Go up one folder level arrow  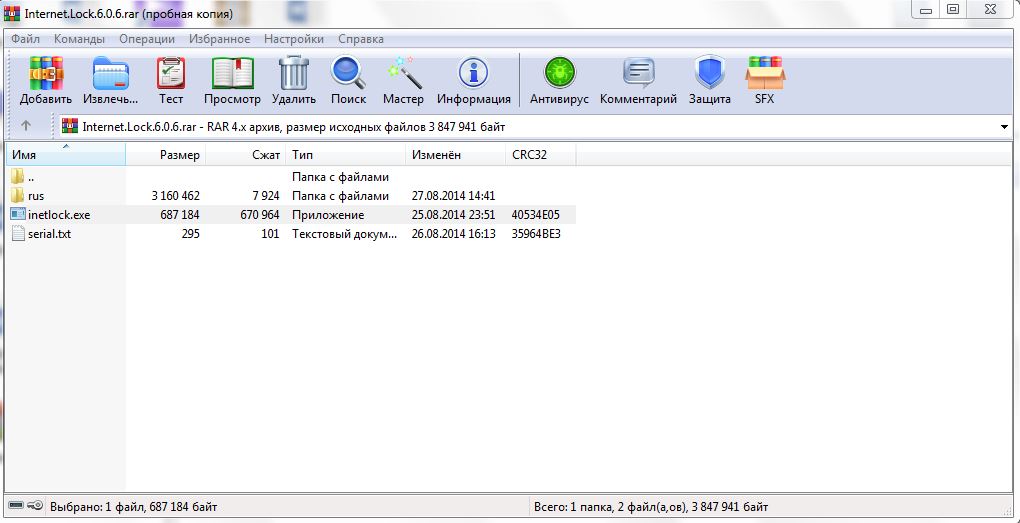point(26,127)
